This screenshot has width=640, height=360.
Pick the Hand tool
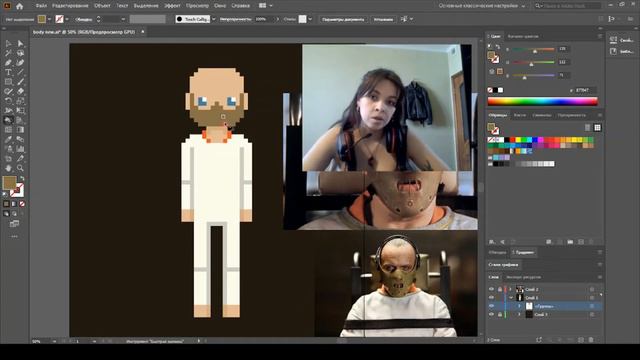8,168
